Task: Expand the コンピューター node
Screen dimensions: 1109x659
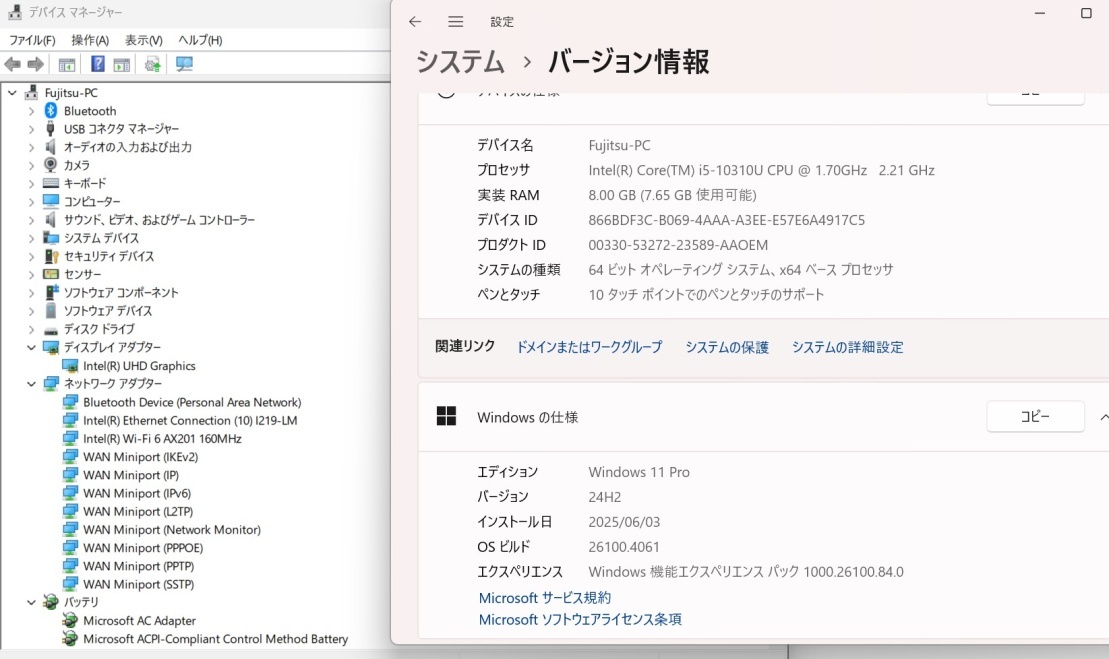Action: coord(31,202)
